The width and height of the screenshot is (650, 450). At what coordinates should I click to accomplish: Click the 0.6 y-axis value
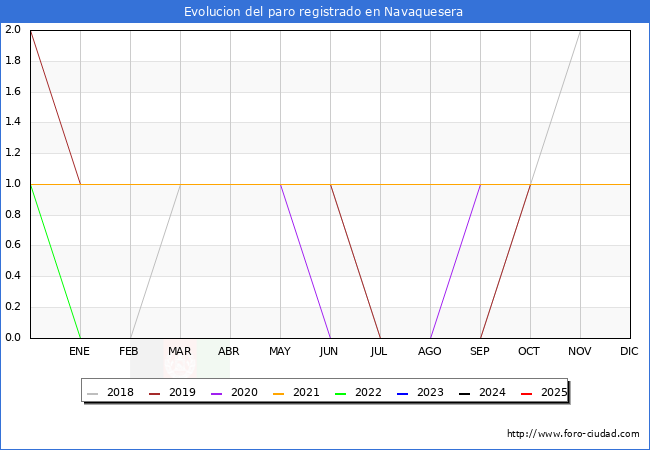(13, 244)
